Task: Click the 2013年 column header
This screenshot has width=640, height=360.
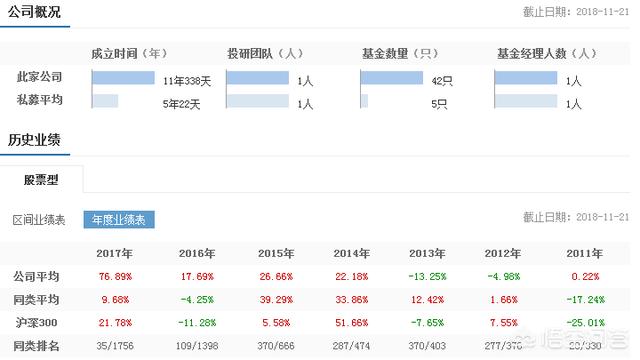Action: pos(427,253)
